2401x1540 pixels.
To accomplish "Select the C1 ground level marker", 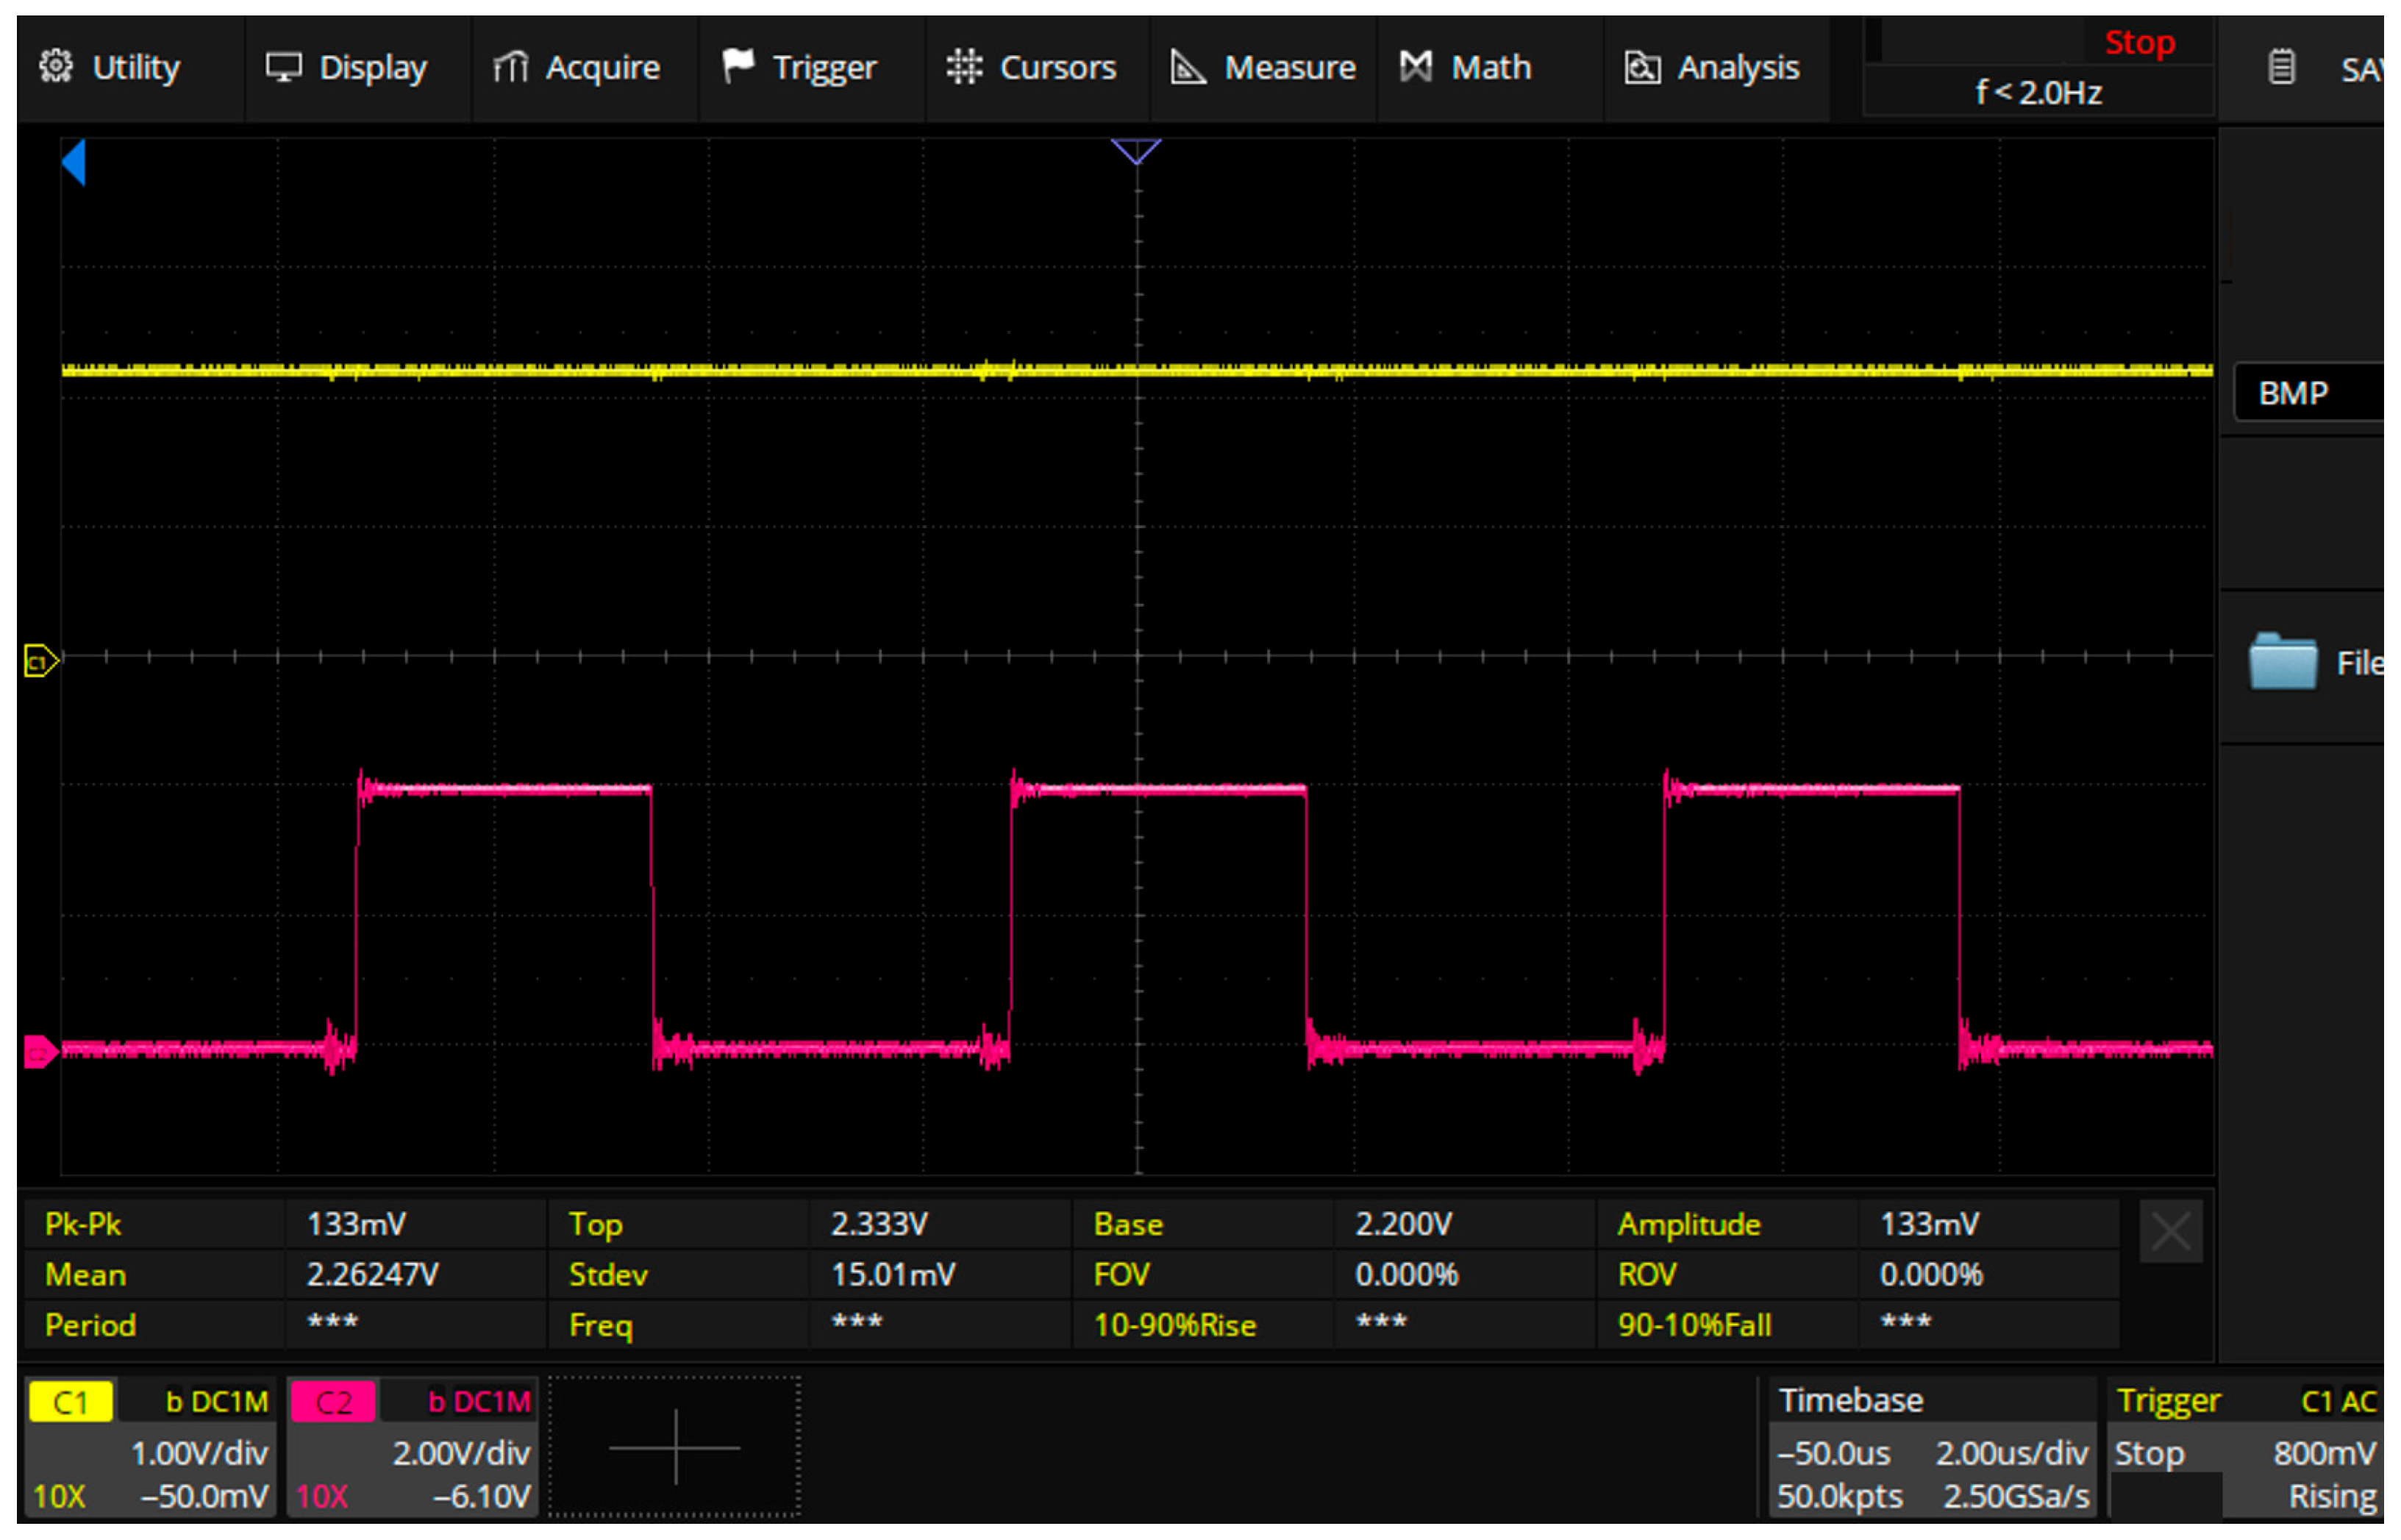I will tap(41, 661).
